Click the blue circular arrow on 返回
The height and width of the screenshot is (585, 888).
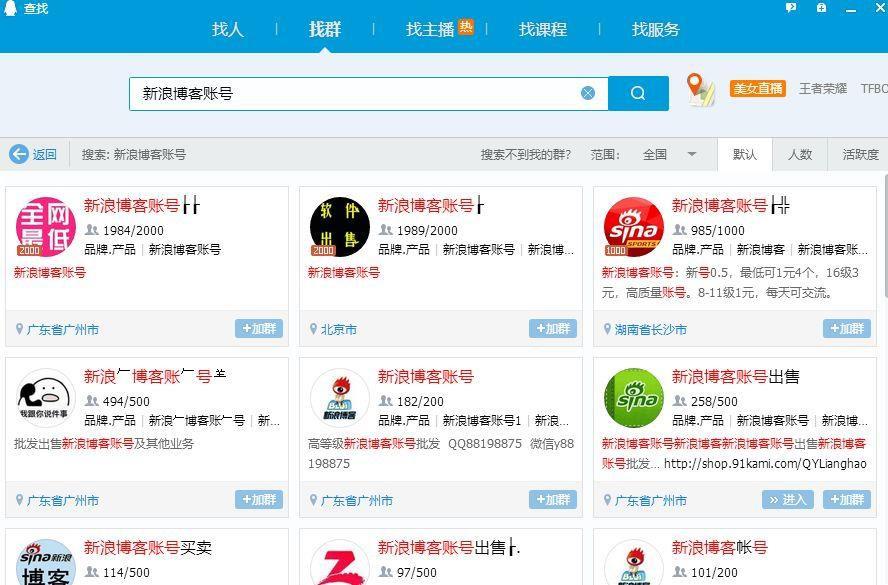point(21,154)
